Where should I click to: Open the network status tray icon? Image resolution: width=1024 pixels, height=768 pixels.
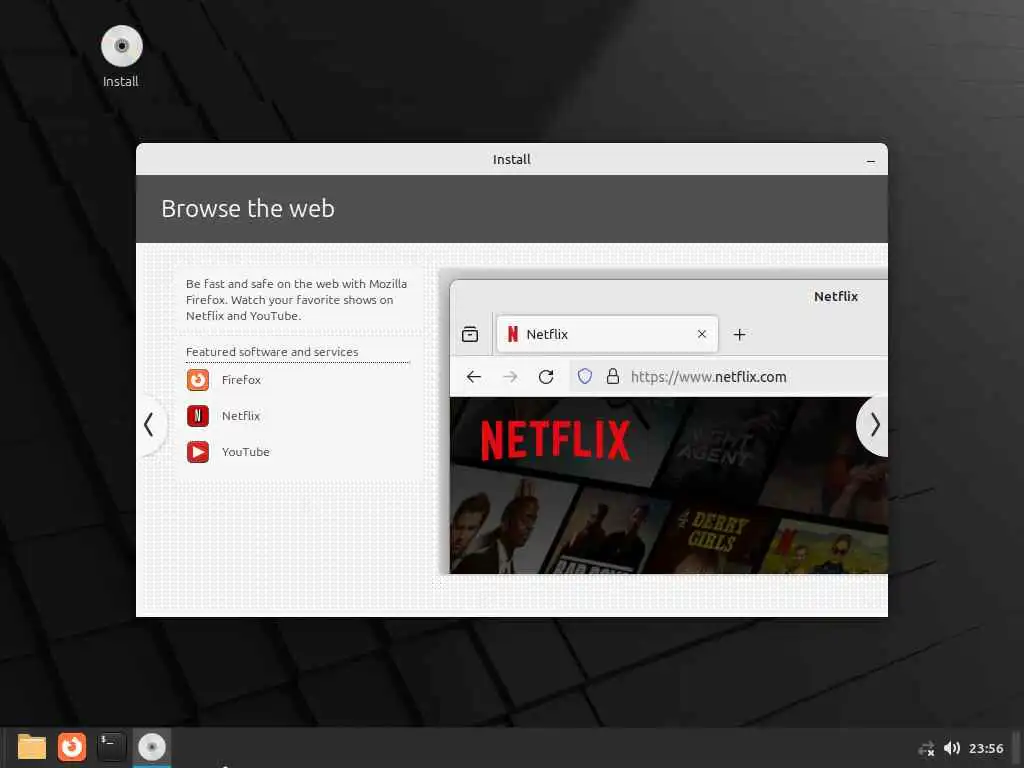click(926, 748)
